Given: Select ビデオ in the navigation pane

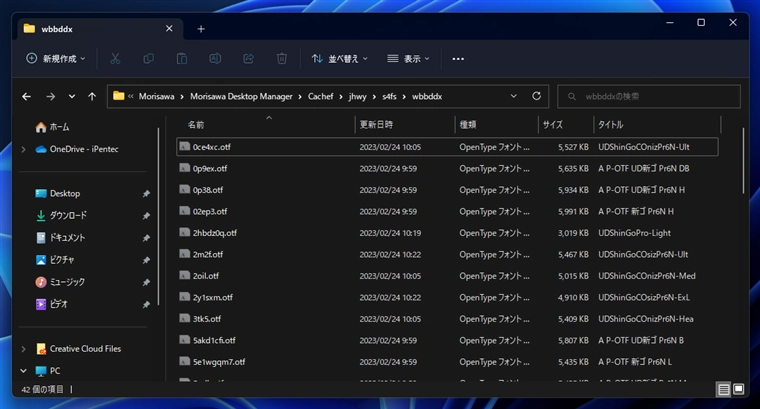Looking at the screenshot, I should 52,304.
